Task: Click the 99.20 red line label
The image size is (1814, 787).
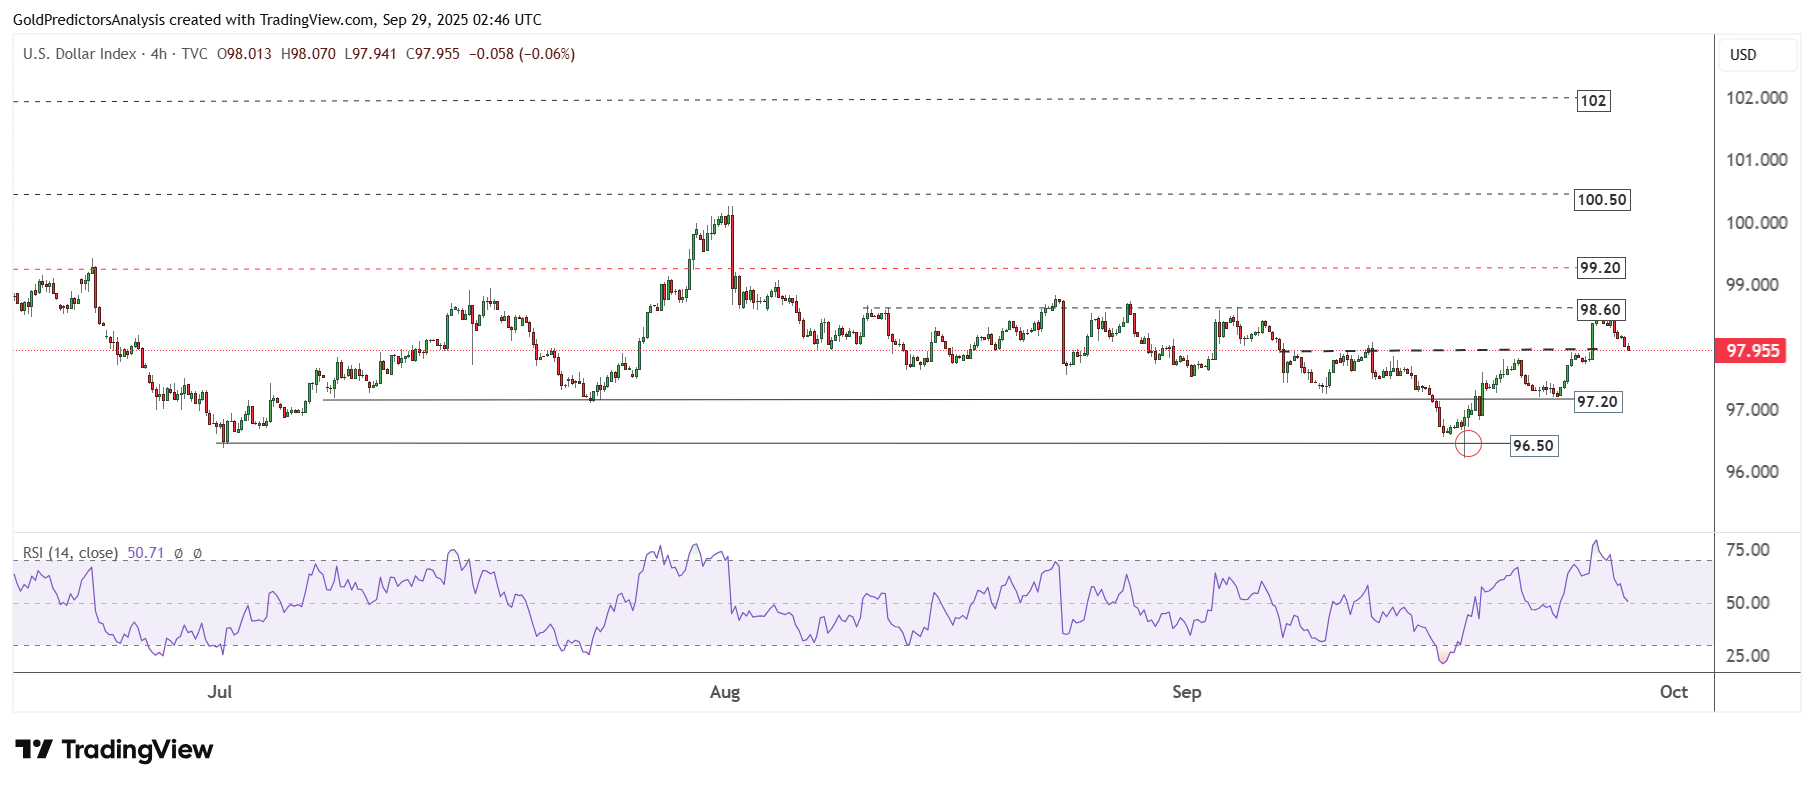Action: (1600, 268)
